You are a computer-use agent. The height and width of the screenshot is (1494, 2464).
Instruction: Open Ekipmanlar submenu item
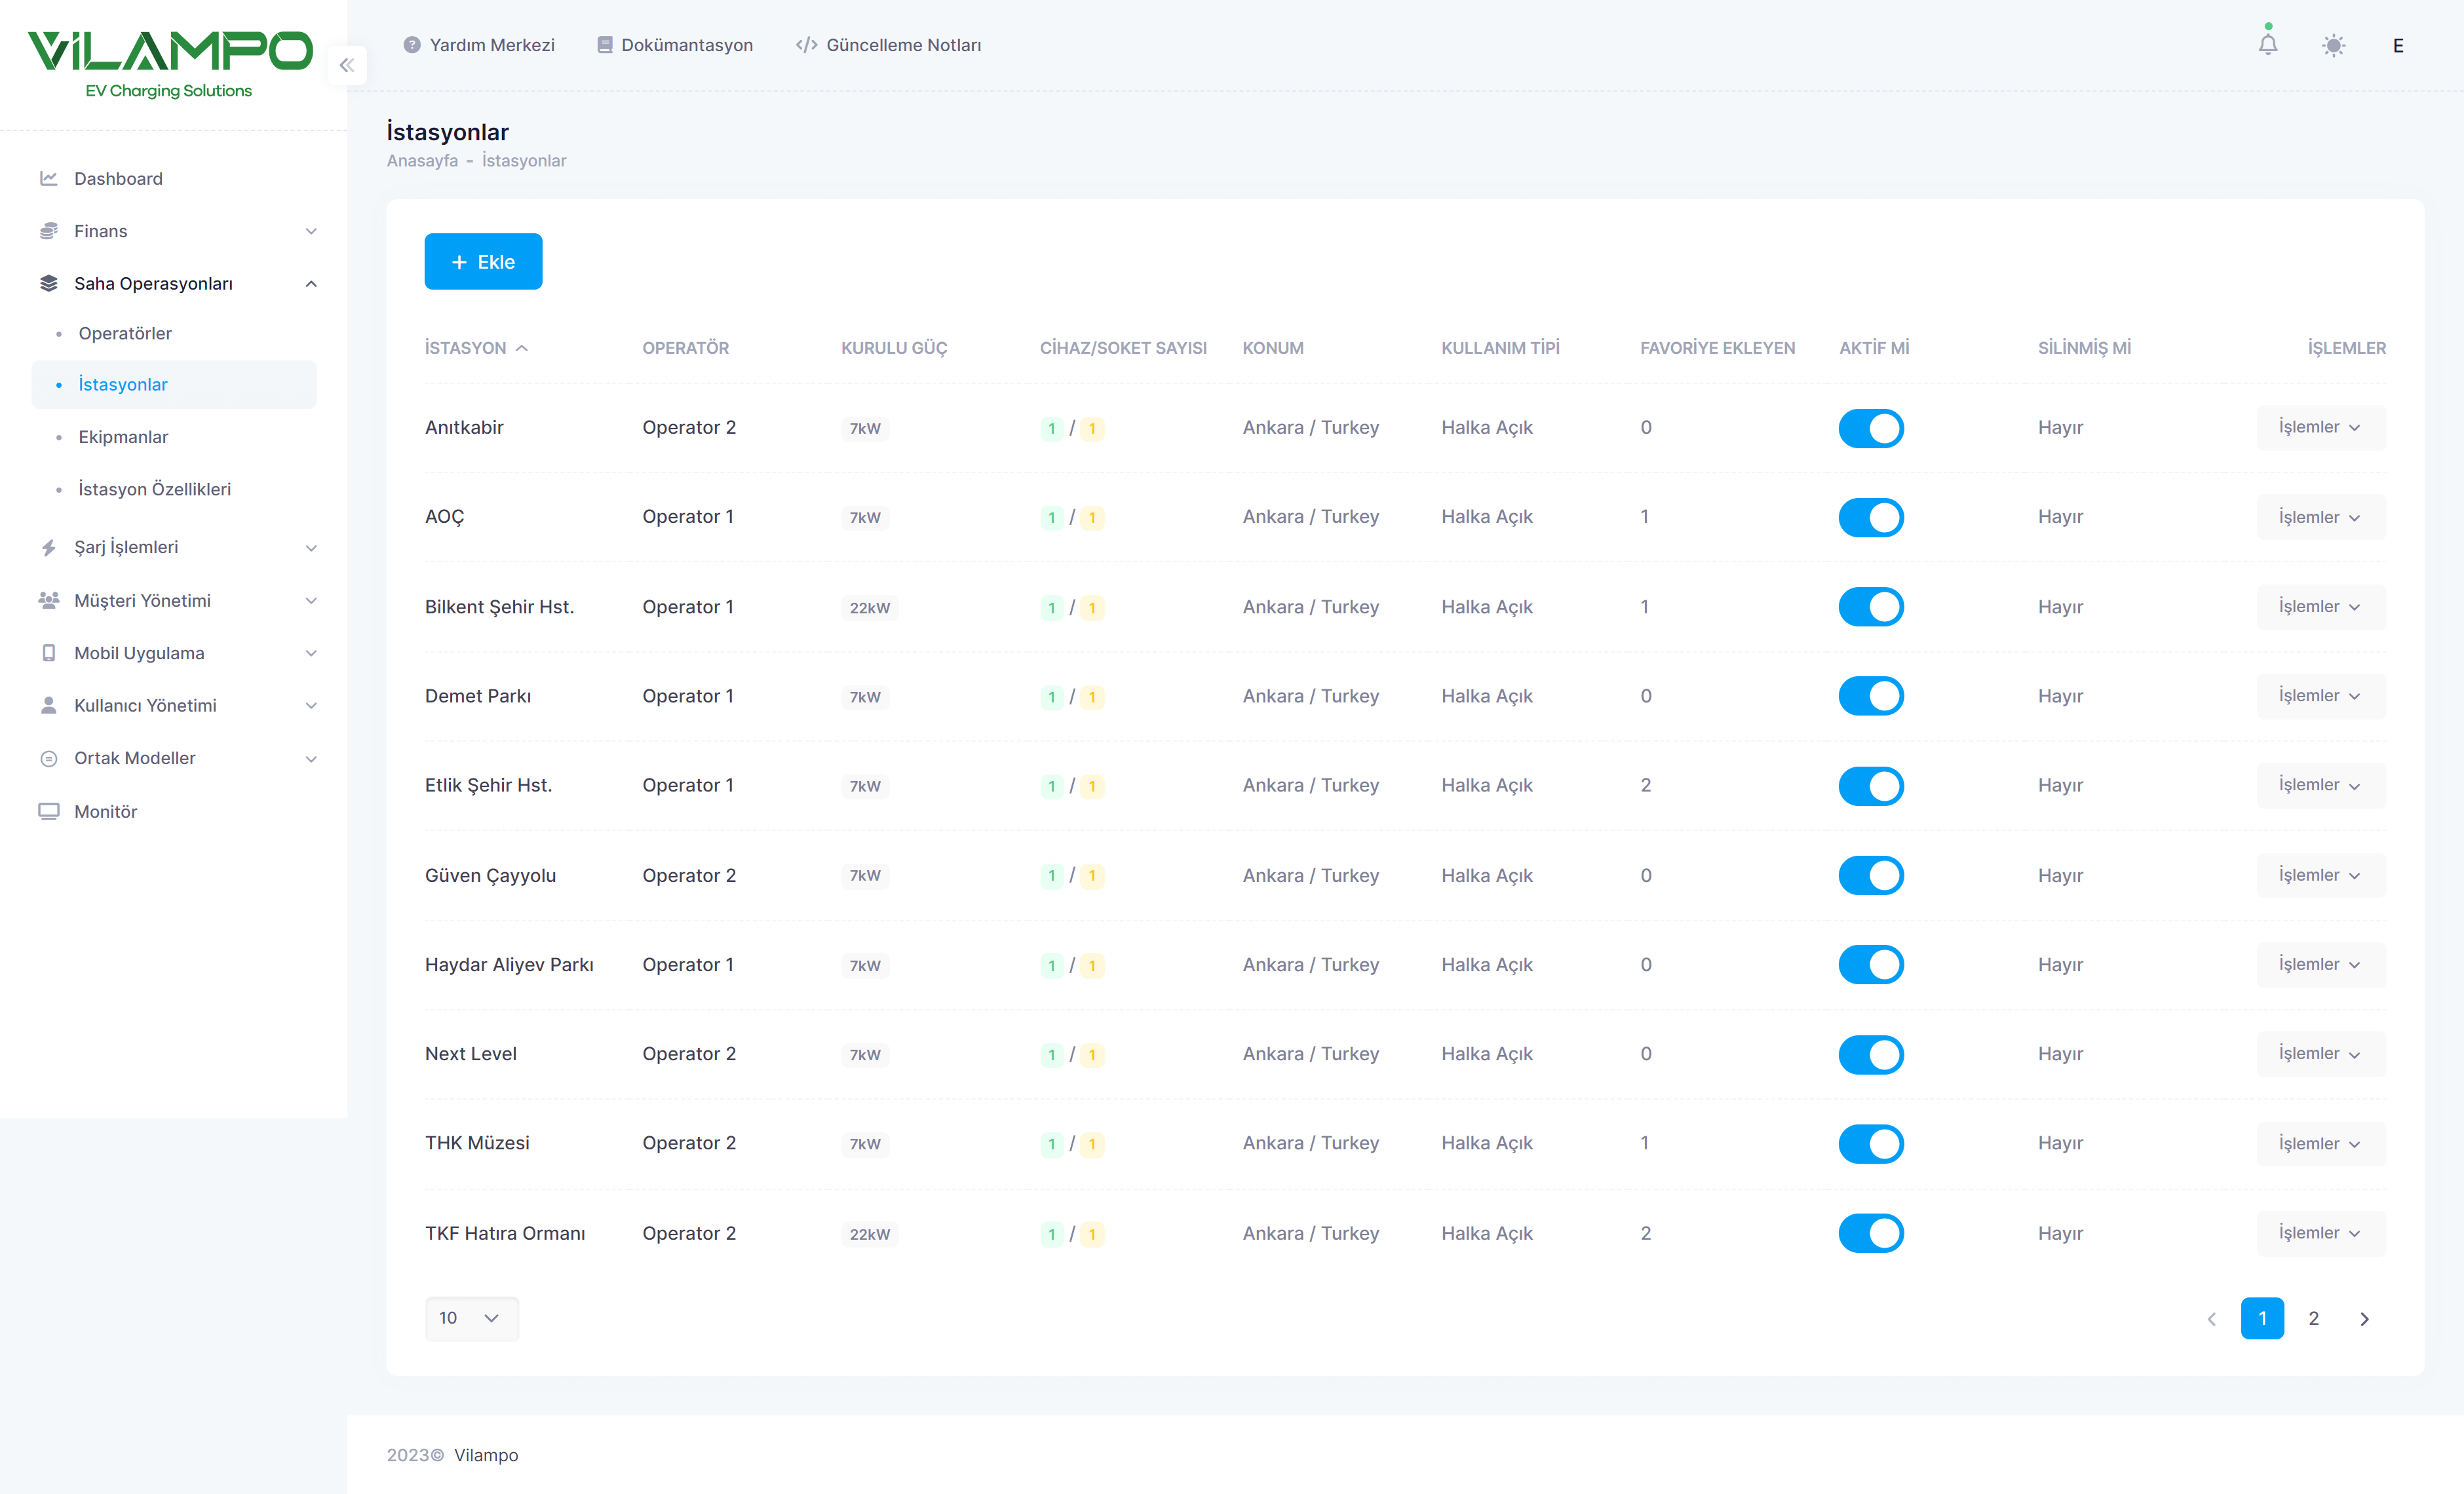pyautogui.click(x=175, y=437)
